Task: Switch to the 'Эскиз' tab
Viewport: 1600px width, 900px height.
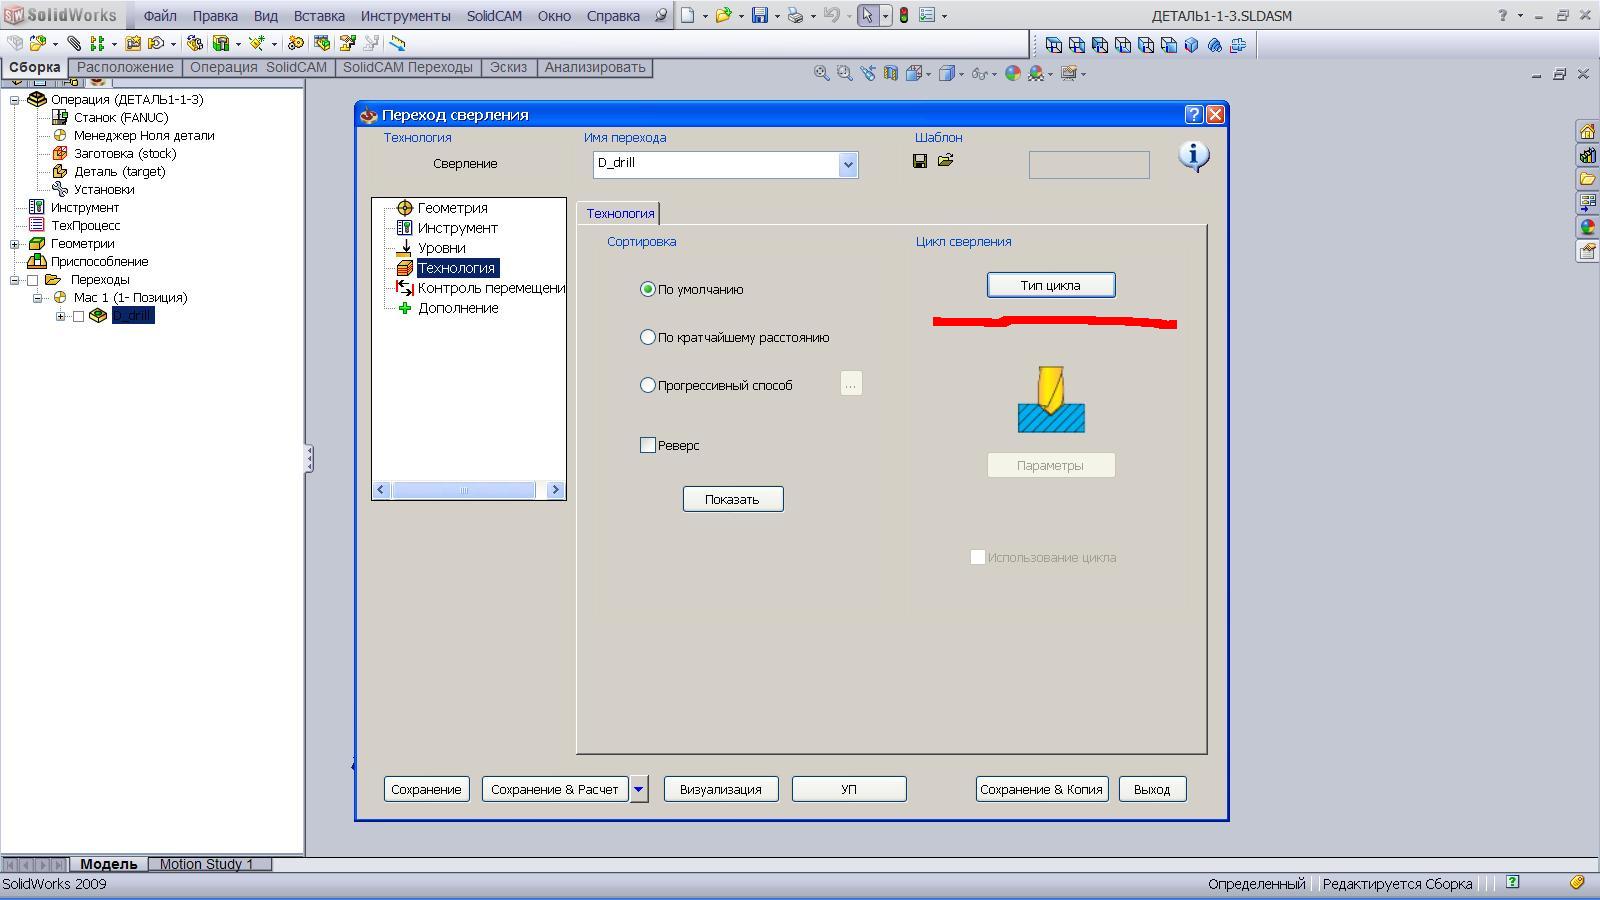Action: [508, 67]
